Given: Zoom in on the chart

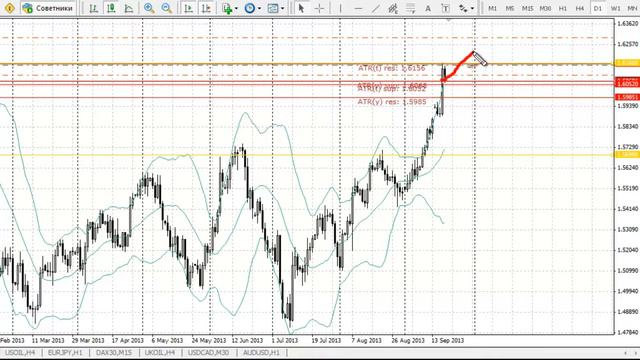Looking at the screenshot, I should pos(149,8).
